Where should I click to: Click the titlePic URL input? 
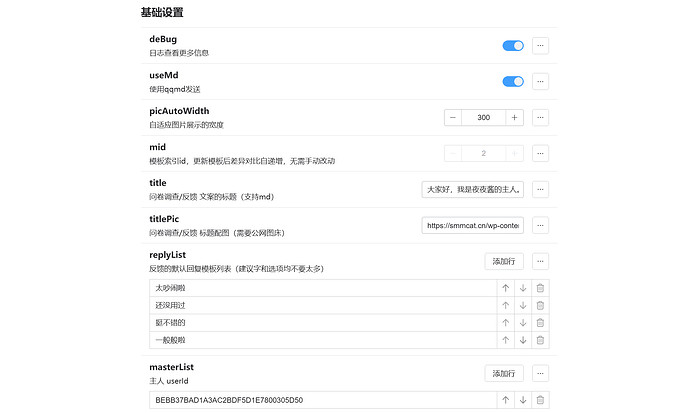[x=473, y=225]
